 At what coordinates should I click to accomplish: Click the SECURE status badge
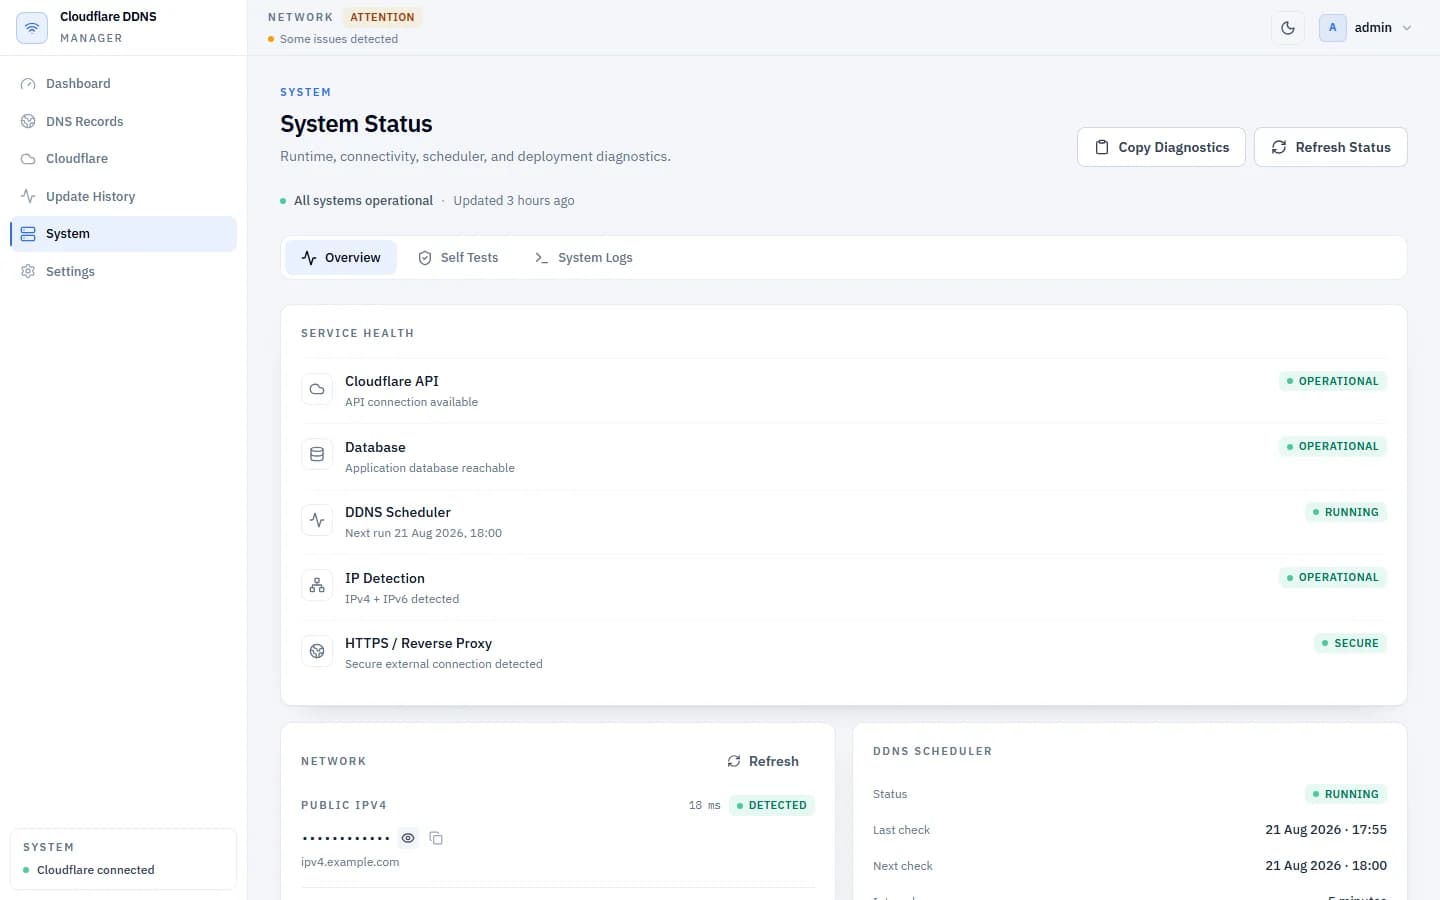1350,643
